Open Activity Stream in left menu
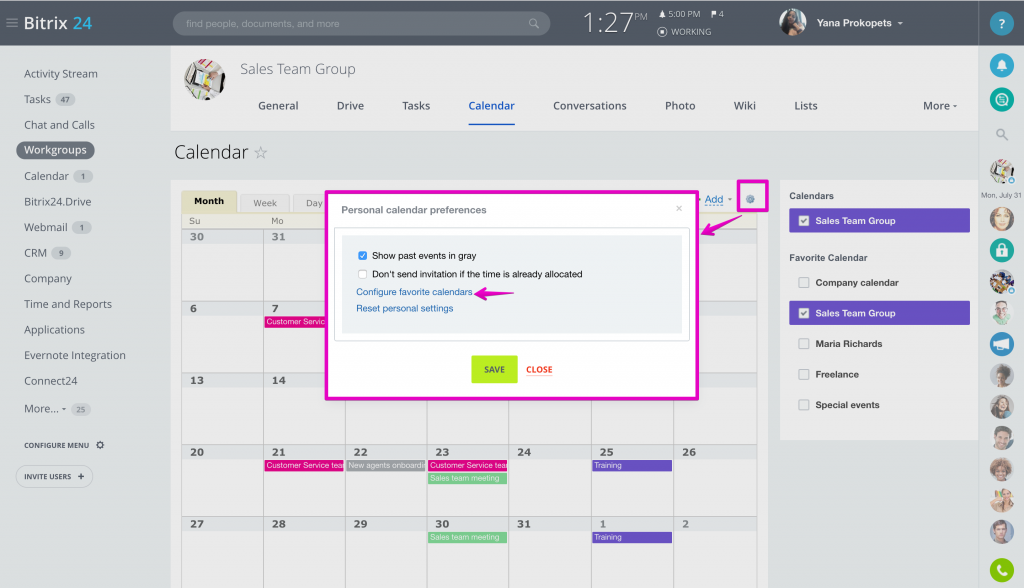 [x=61, y=74]
